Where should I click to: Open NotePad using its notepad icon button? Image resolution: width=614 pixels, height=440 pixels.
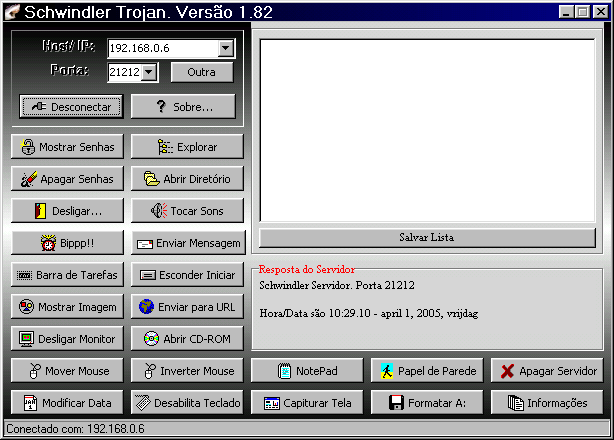[307, 371]
